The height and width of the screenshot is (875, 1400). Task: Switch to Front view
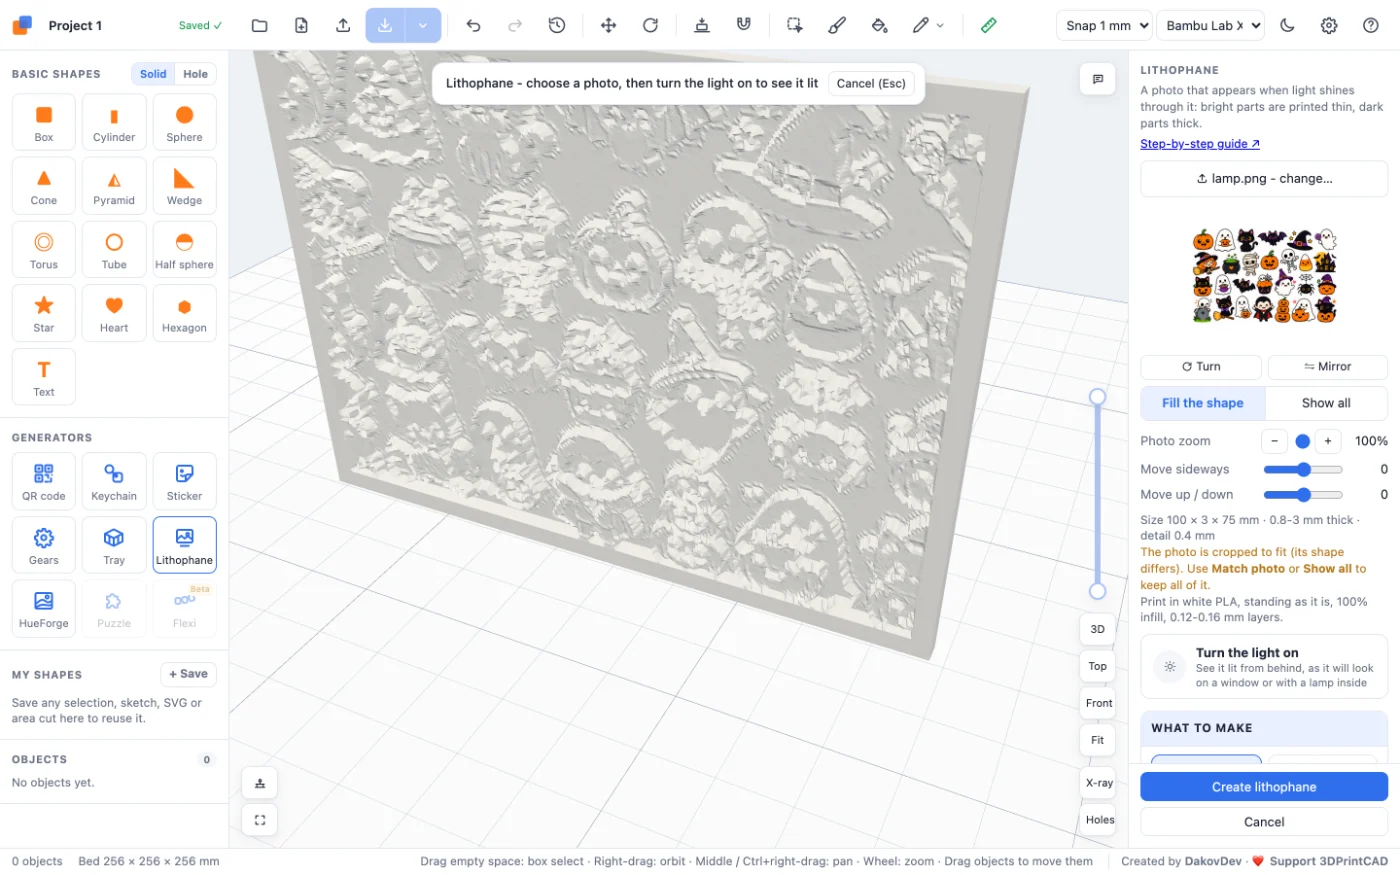1099,703
